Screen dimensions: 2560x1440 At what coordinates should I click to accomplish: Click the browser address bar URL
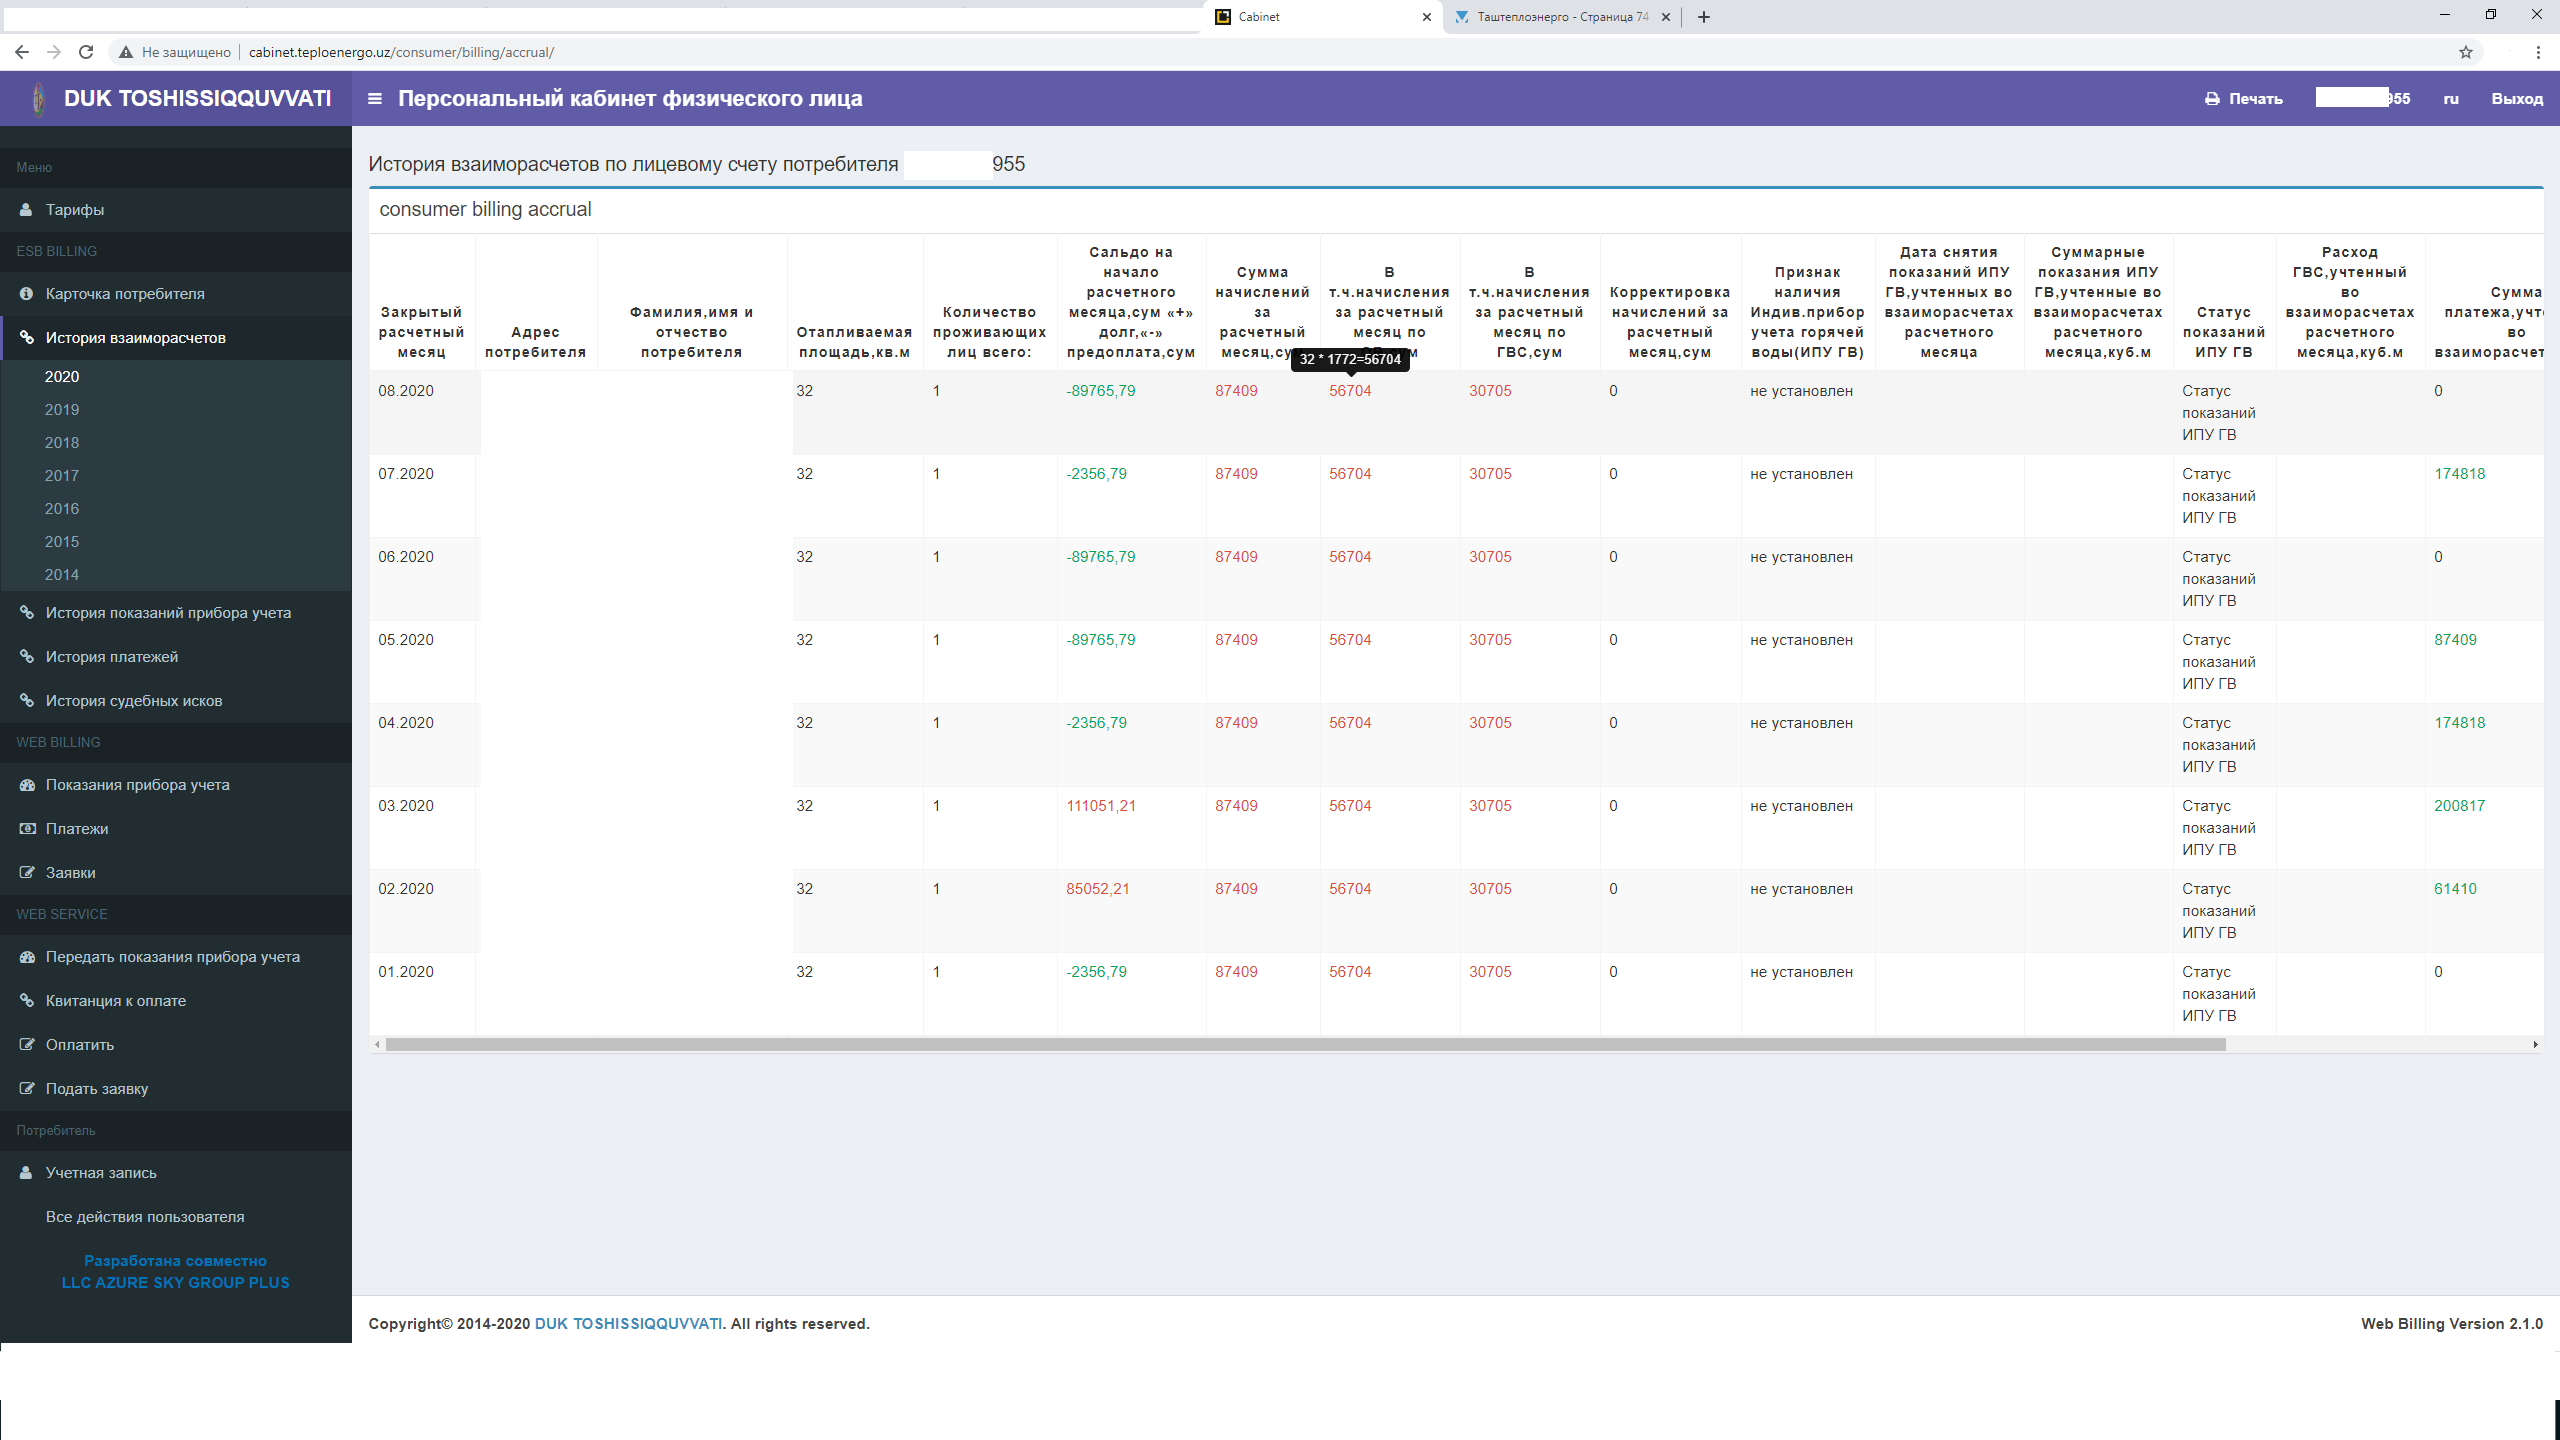coord(401,52)
